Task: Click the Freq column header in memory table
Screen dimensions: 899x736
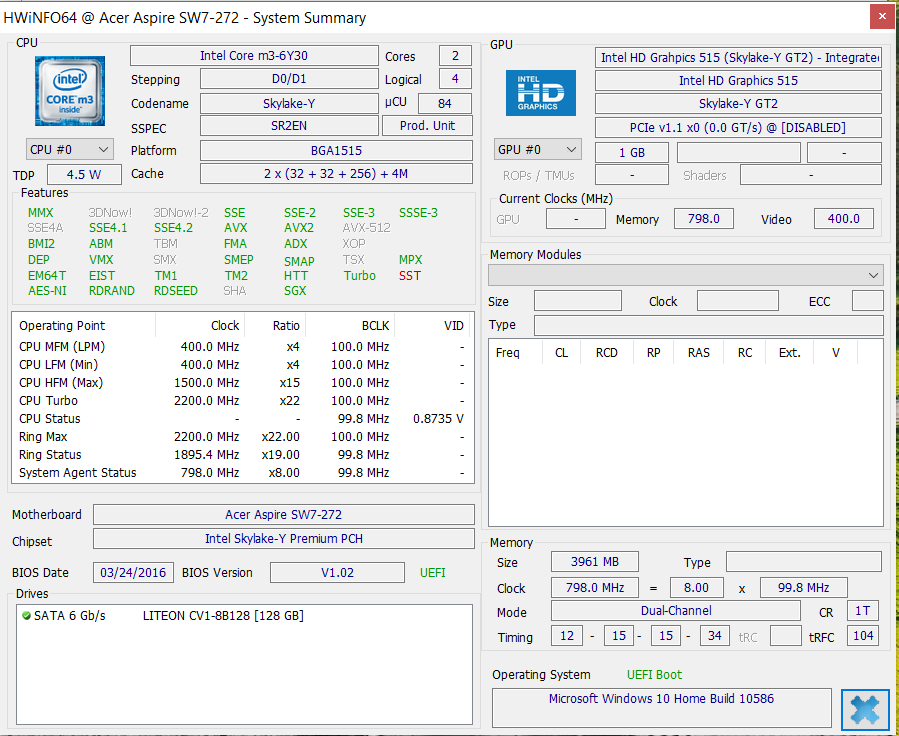Action: (508, 353)
